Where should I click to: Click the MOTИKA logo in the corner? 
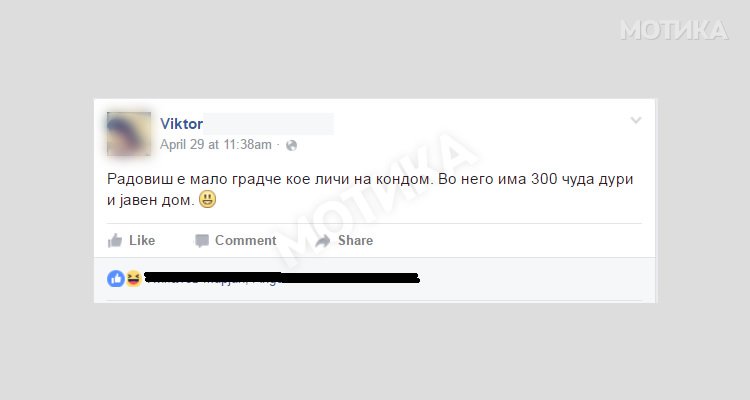click(674, 30)
